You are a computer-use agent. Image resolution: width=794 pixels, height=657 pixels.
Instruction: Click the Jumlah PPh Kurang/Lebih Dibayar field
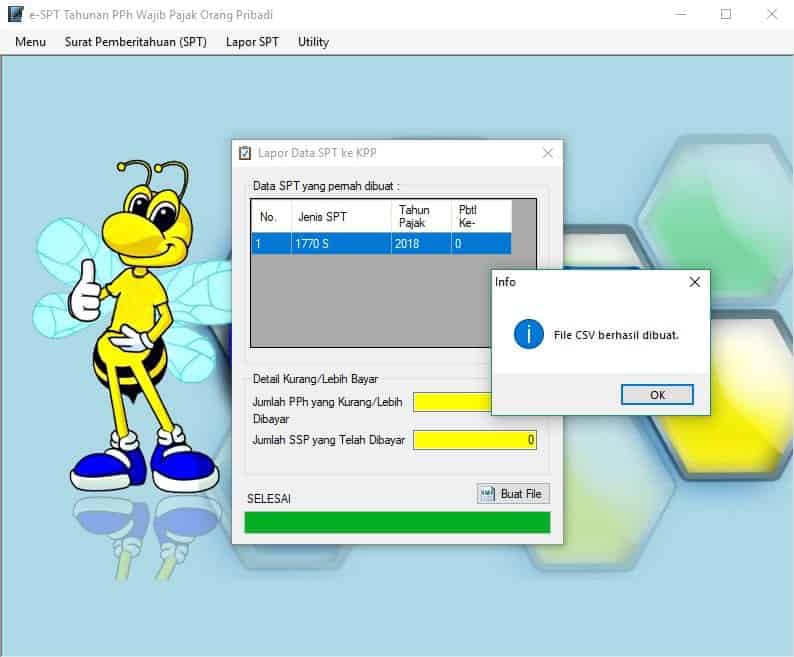tap(452, 402)
